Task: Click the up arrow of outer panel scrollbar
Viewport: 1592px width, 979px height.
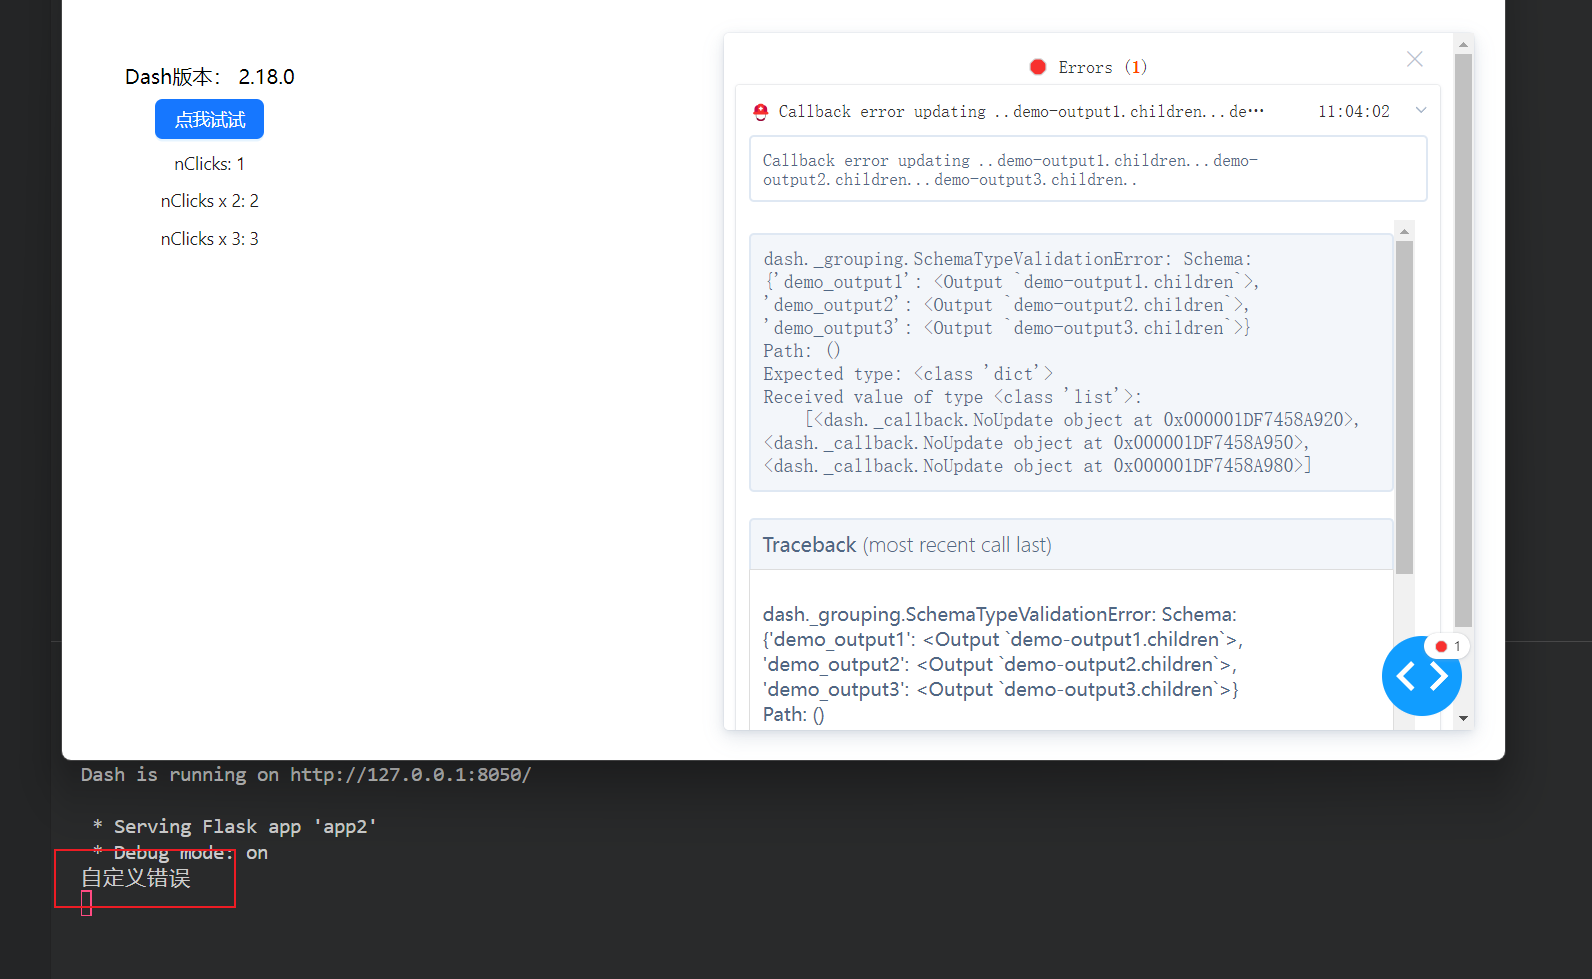Action: point(1463,45)
